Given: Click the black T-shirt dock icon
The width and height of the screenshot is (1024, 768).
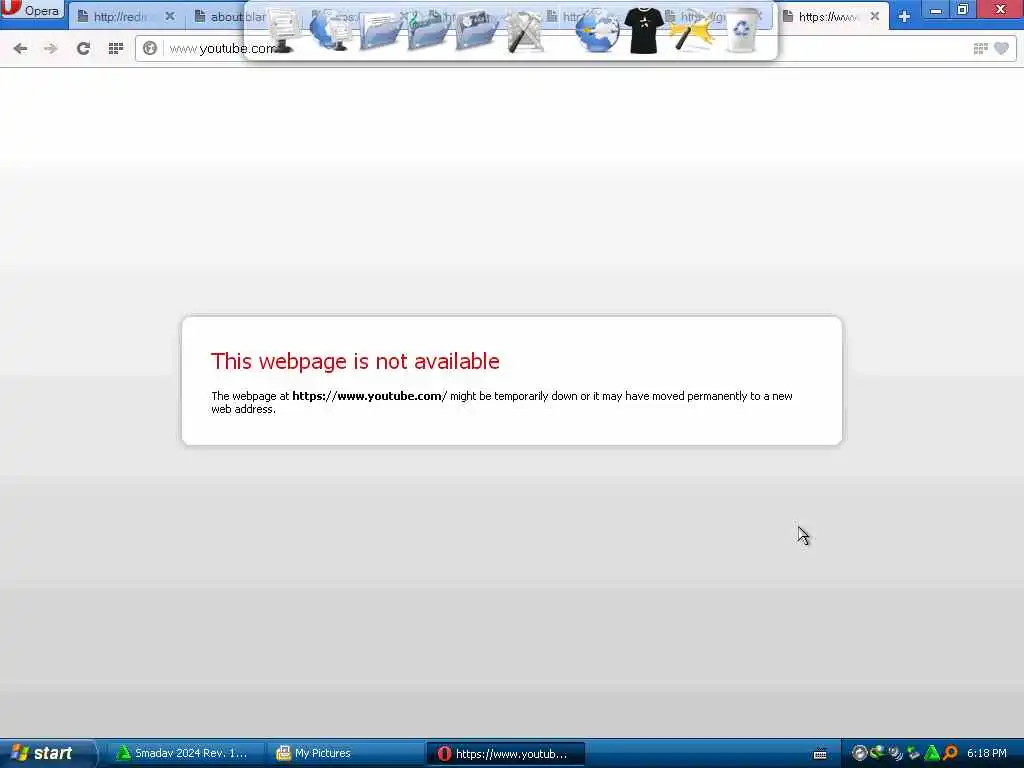Looking at the screenshot, I should (644, 30).
